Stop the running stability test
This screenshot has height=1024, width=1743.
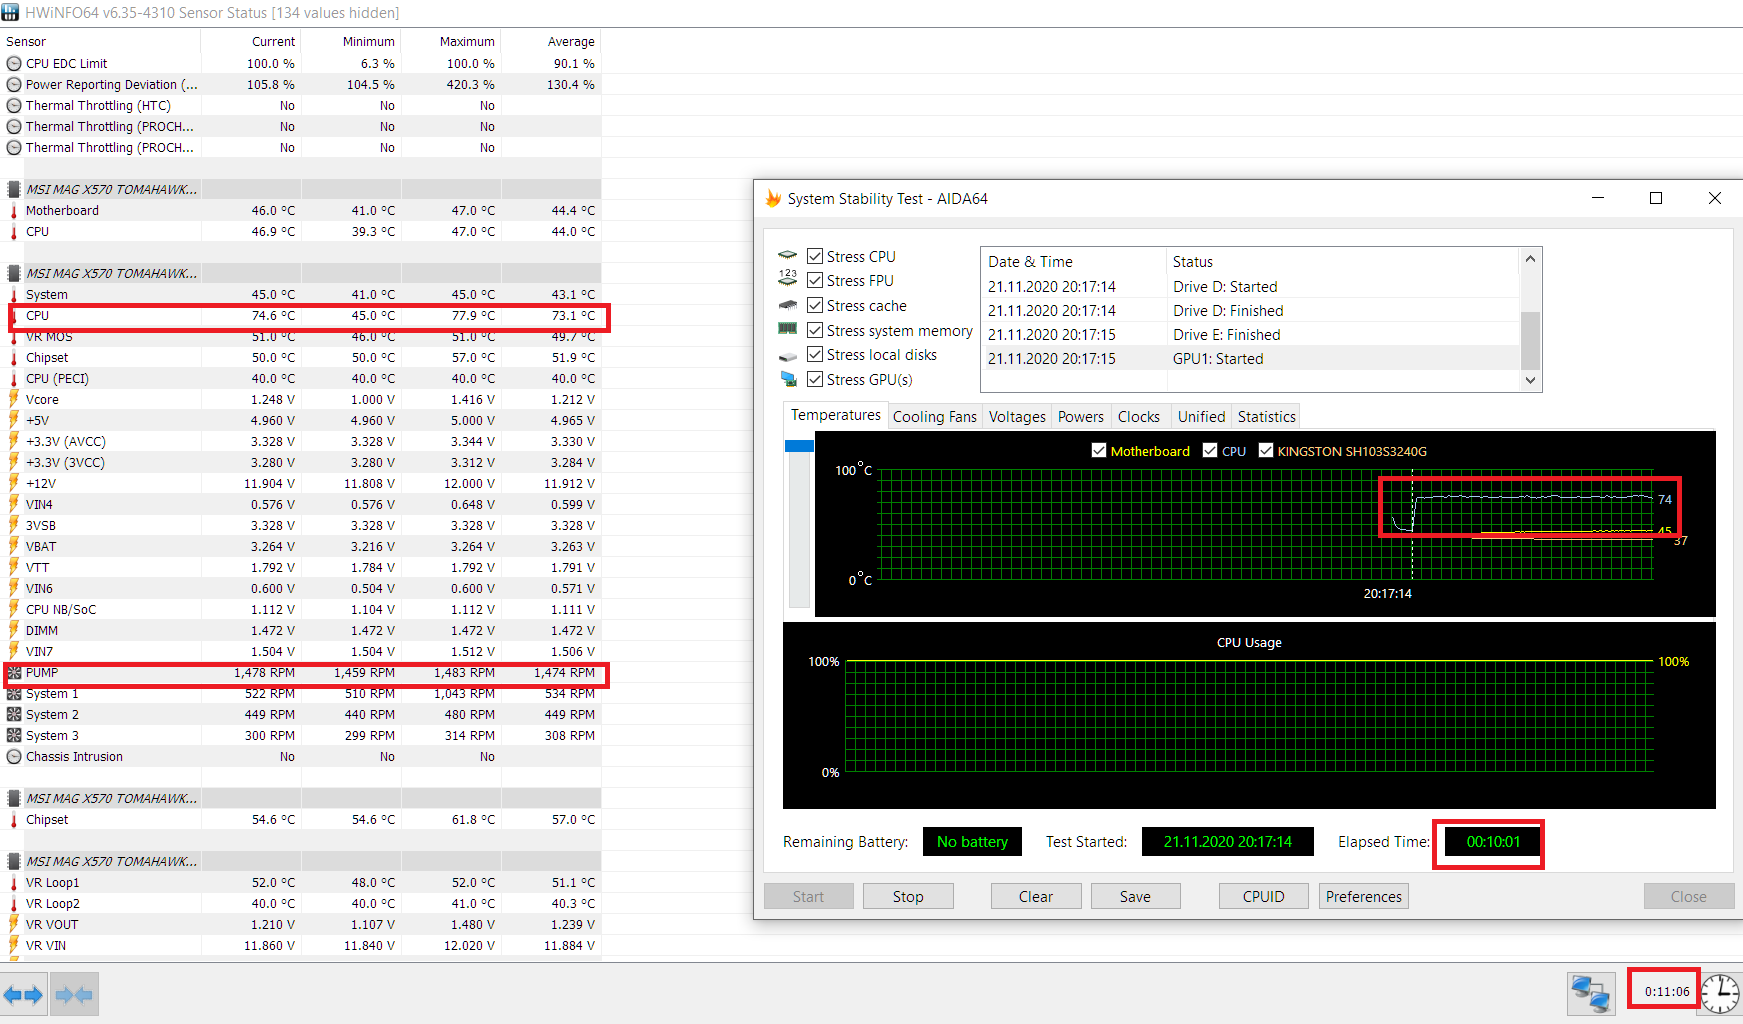[x=907, y=896]
